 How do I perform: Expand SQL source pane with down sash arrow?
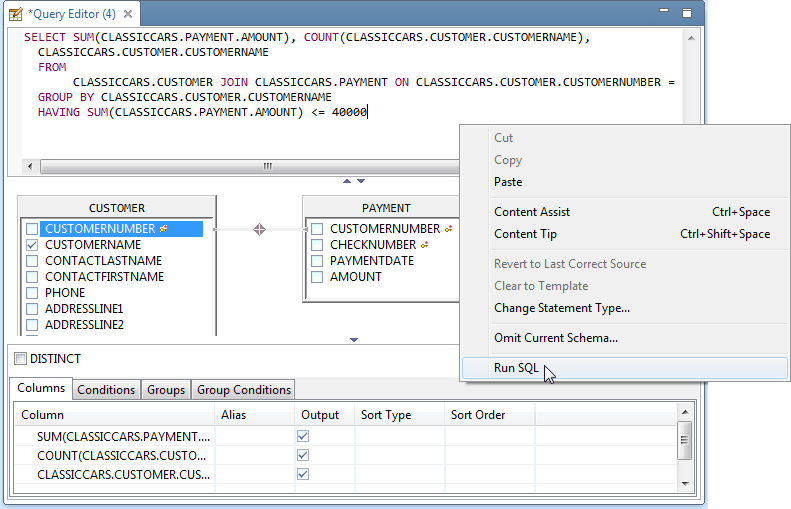[361, 182]
